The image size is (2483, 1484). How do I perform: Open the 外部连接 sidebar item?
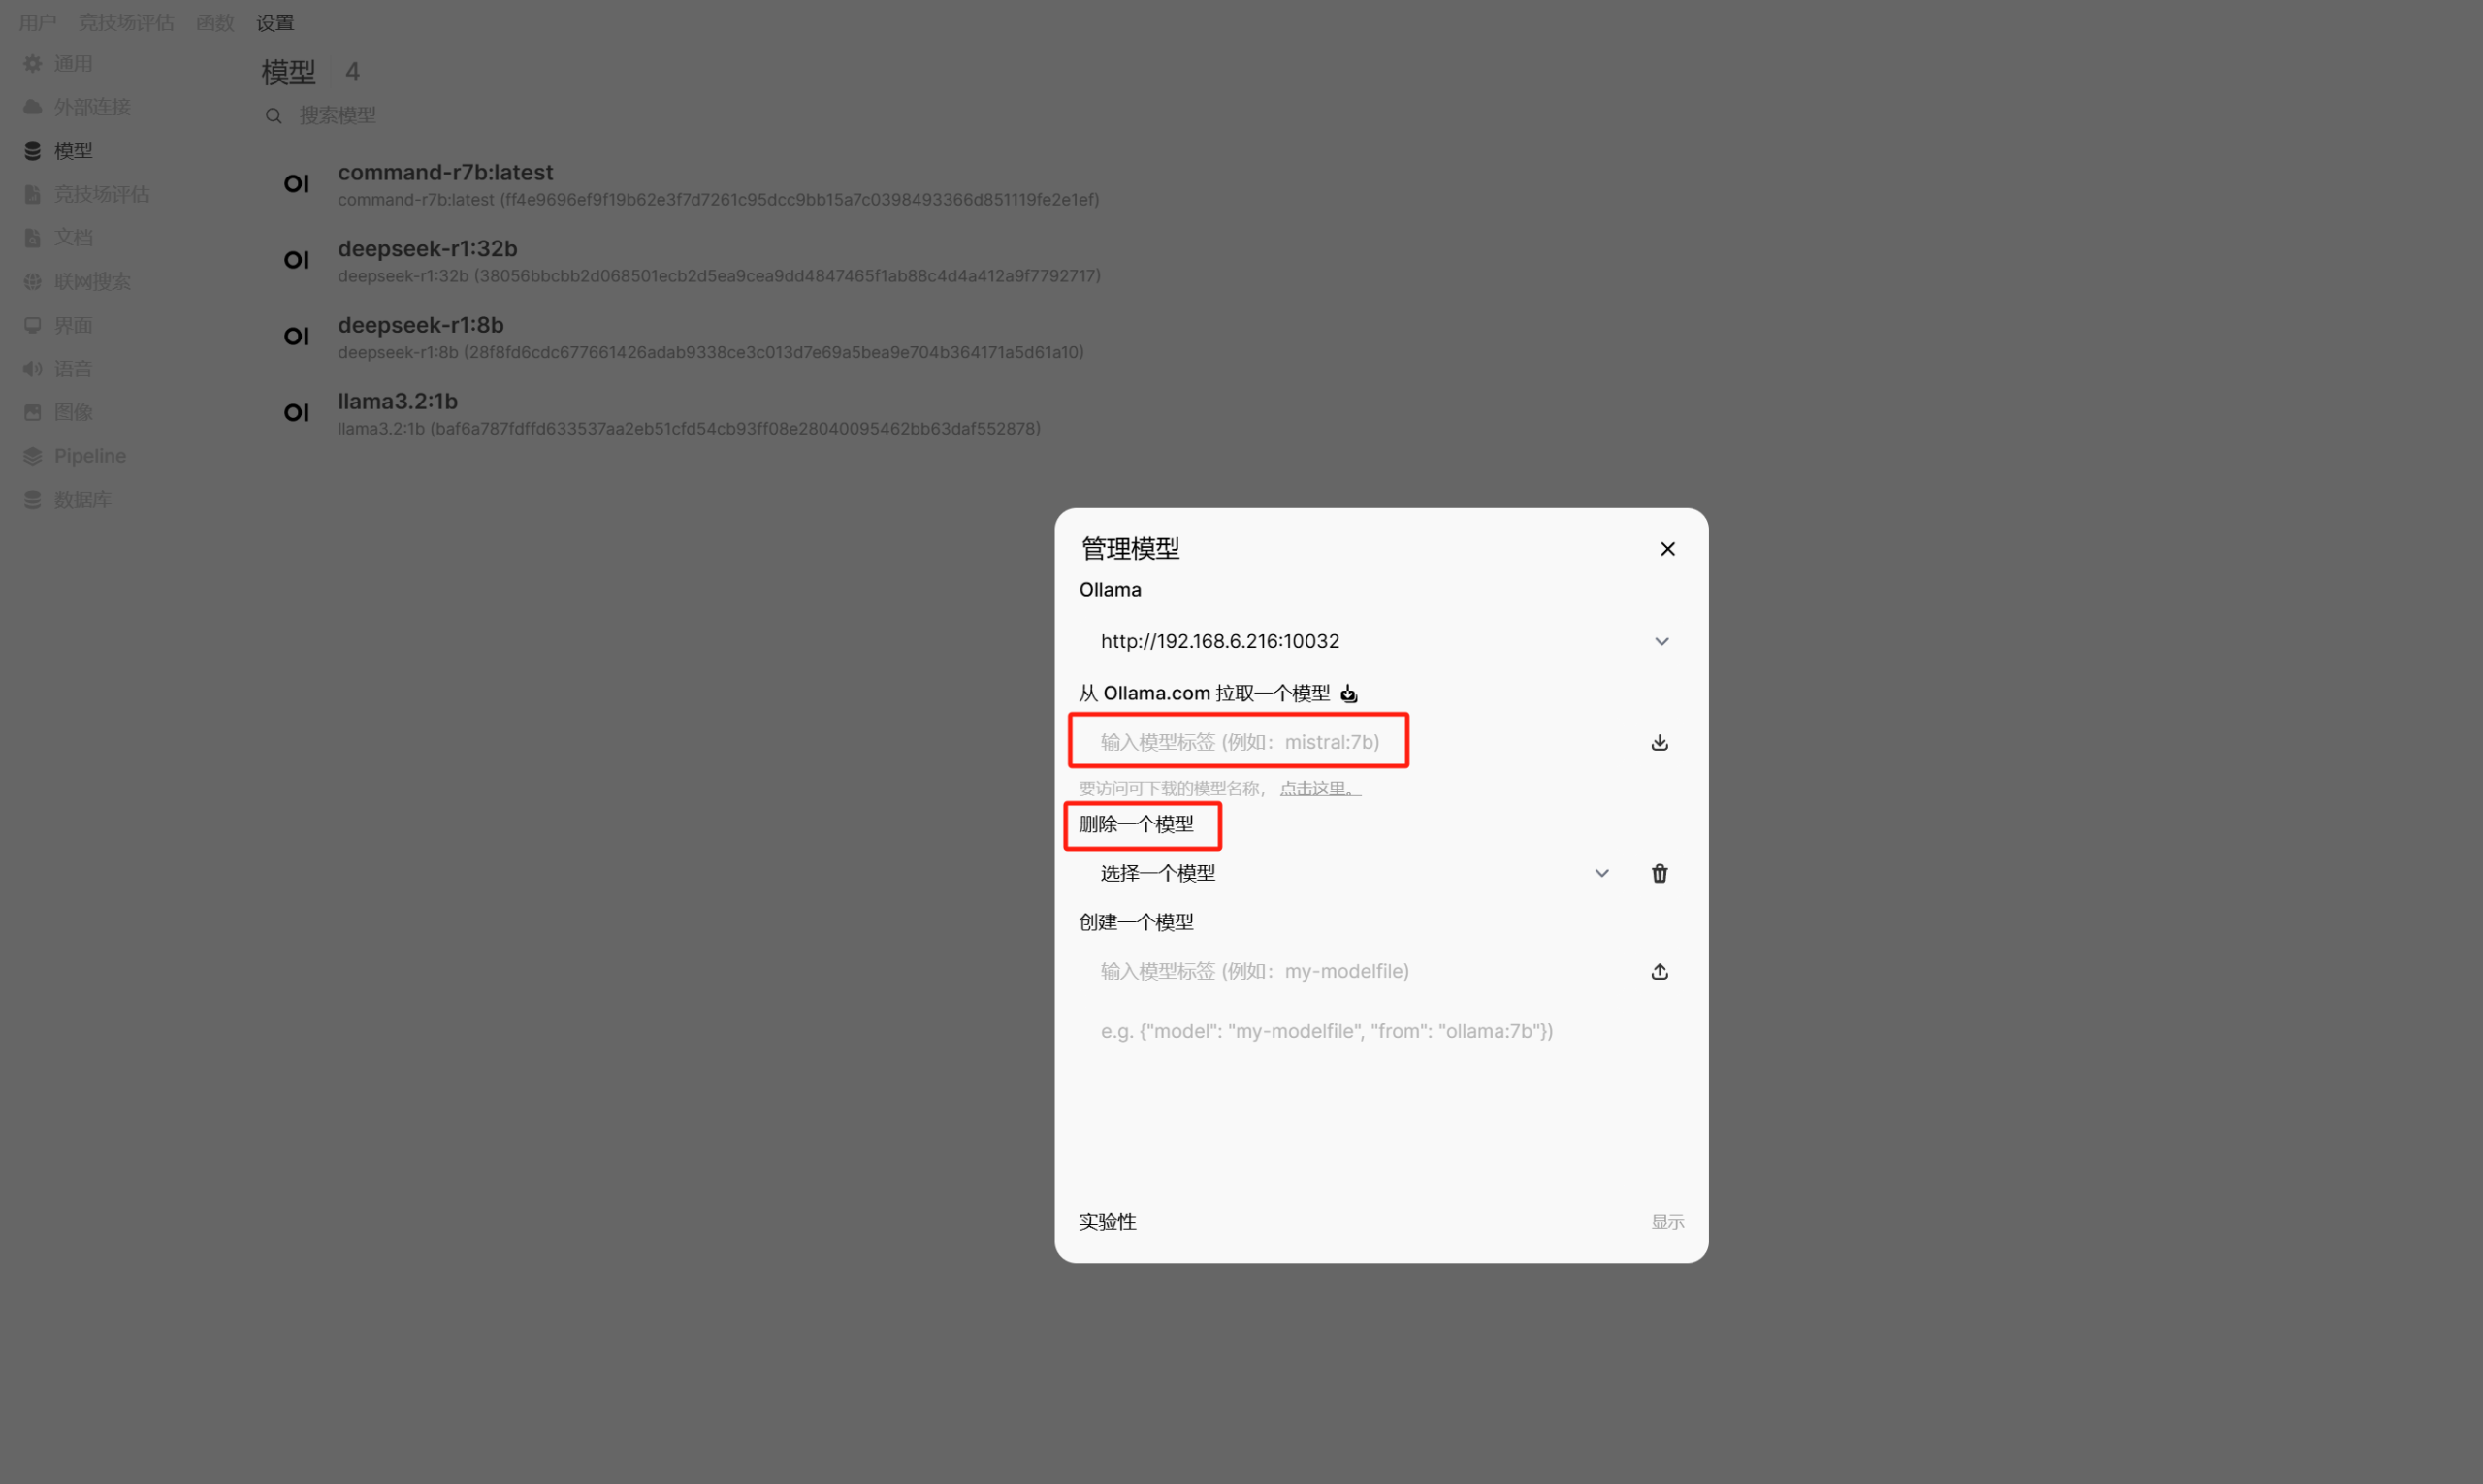pos(92,107)
